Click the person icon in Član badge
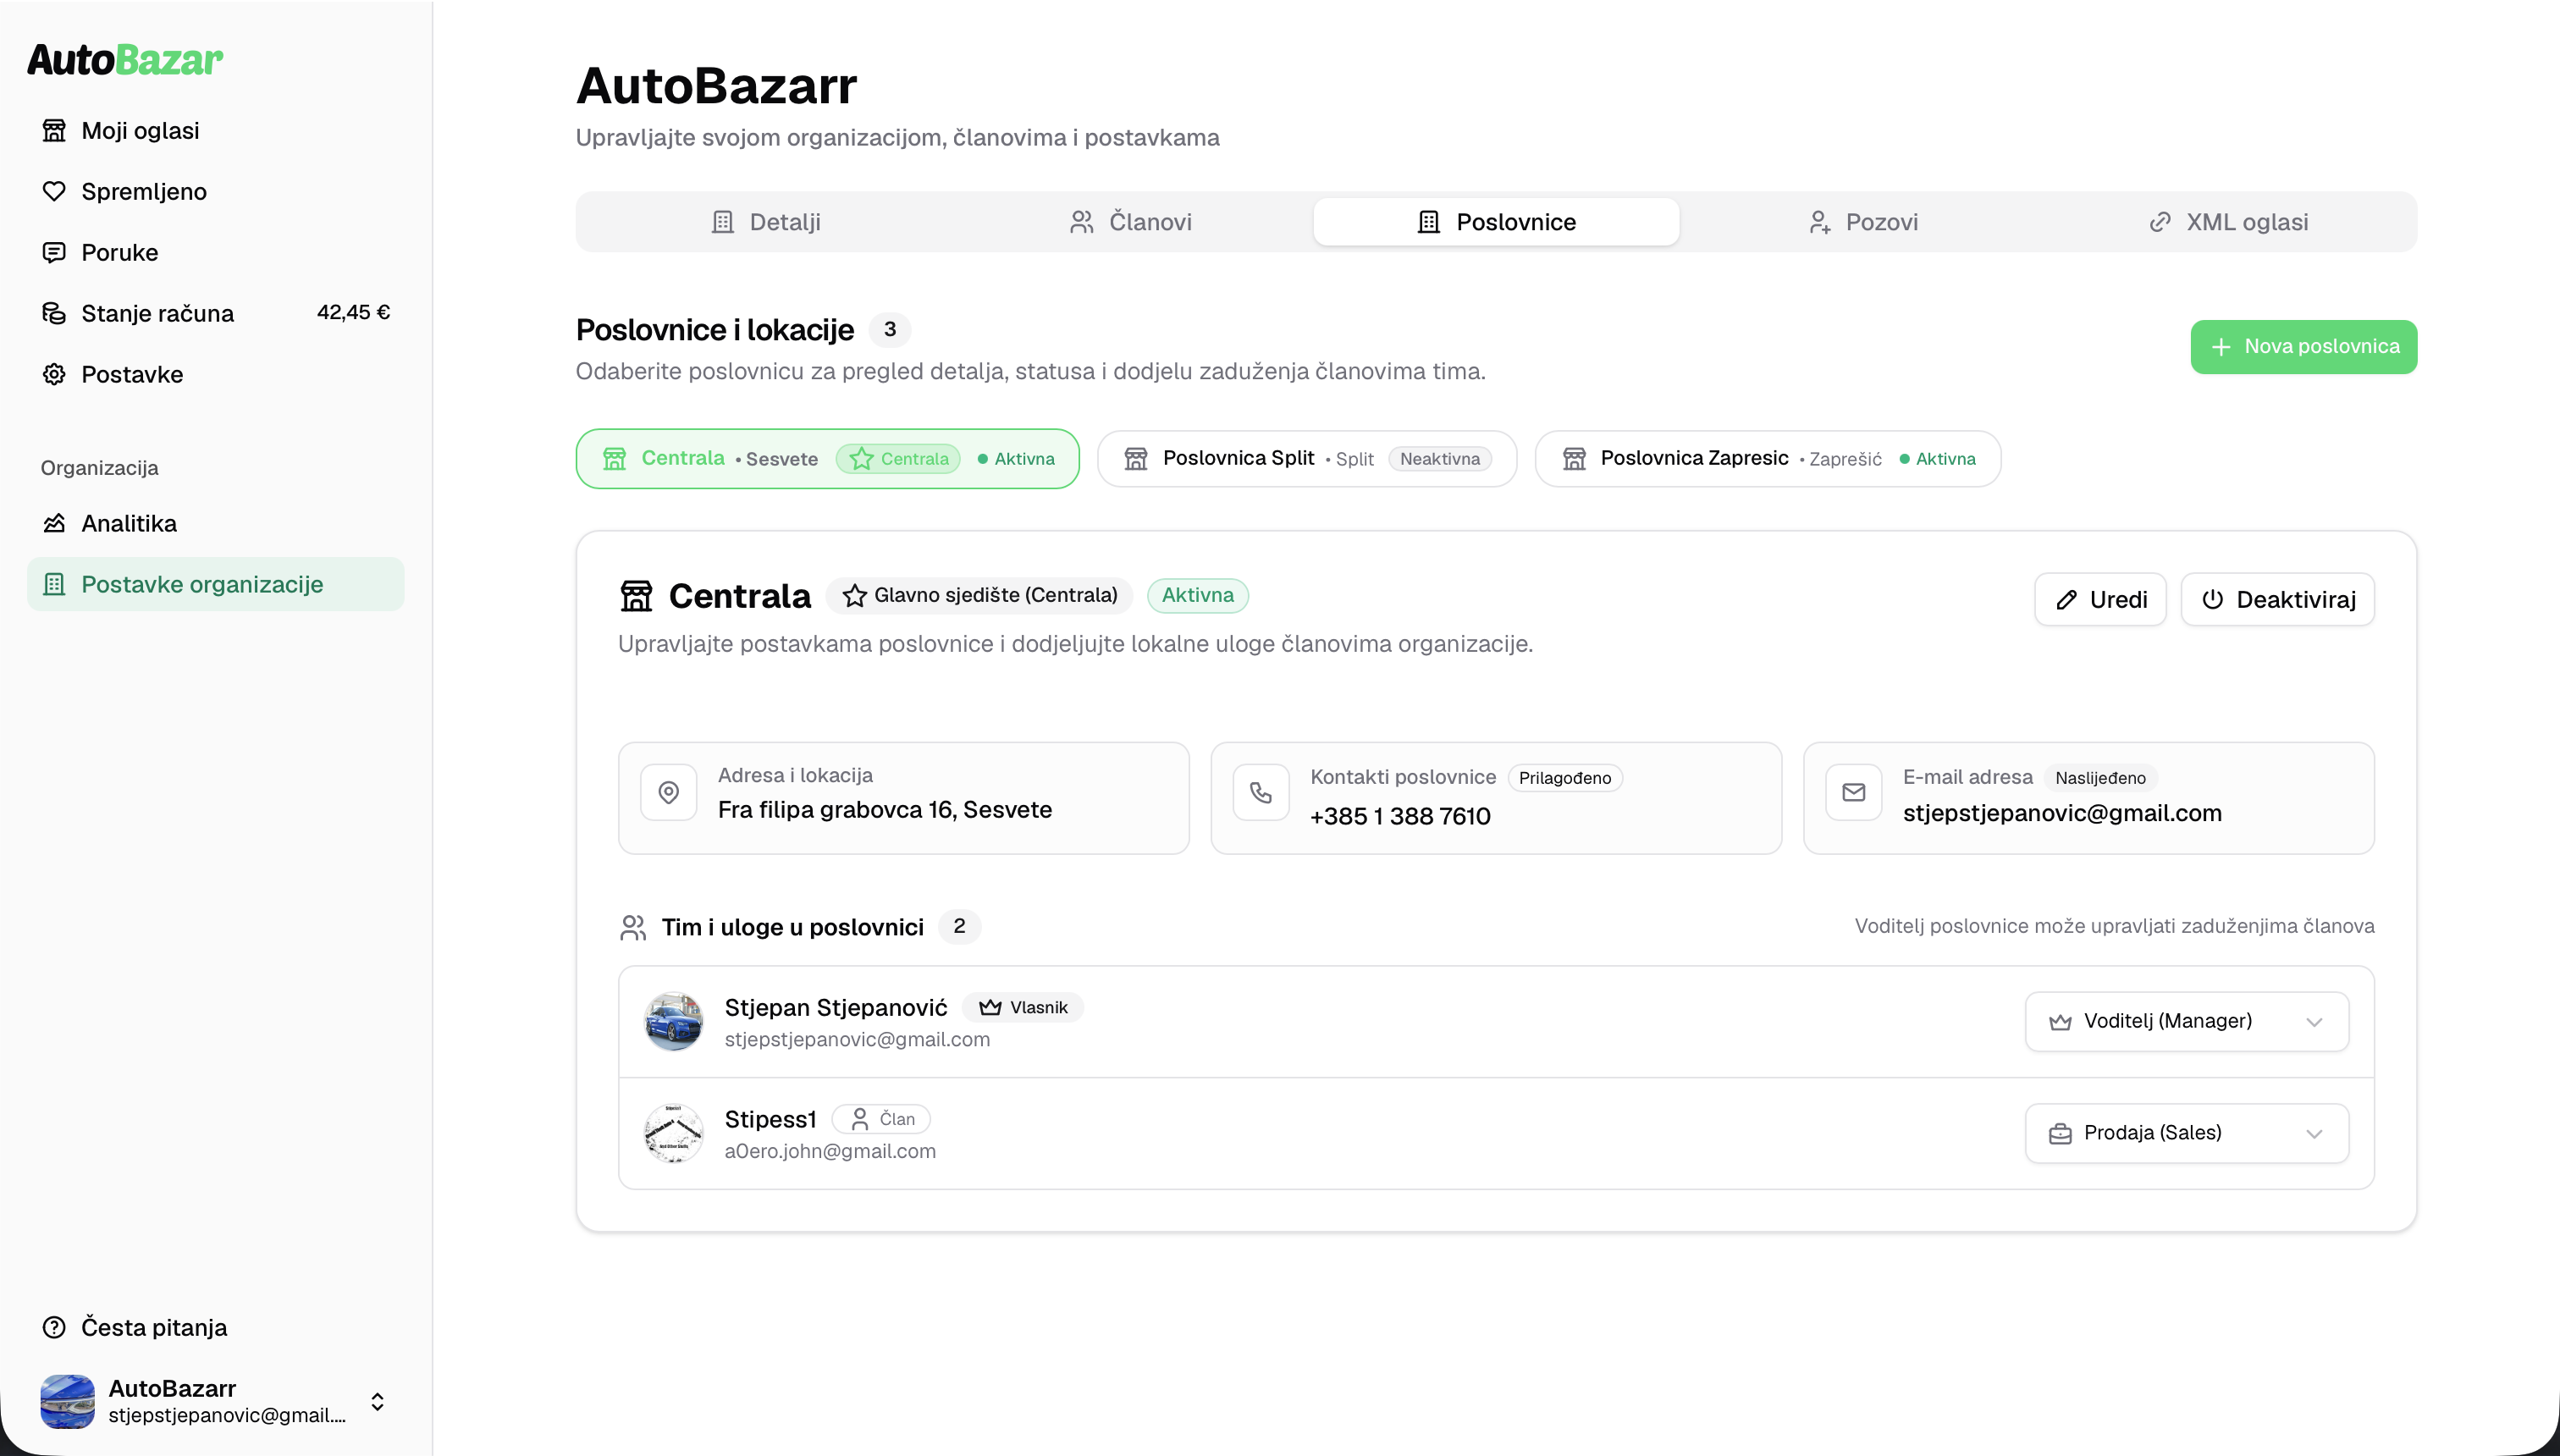 click(x=860, y=1120)
